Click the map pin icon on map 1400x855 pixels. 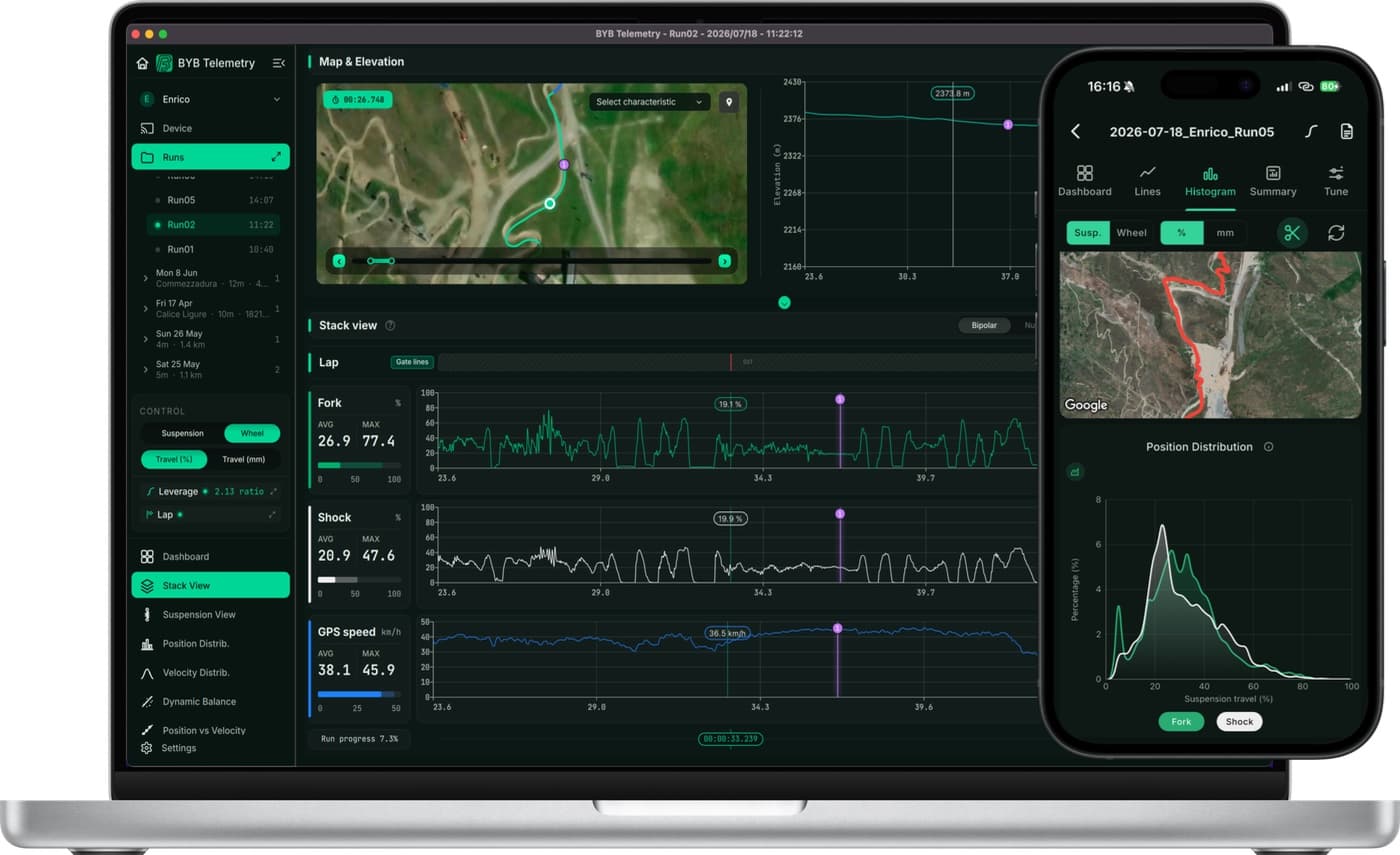729,102
